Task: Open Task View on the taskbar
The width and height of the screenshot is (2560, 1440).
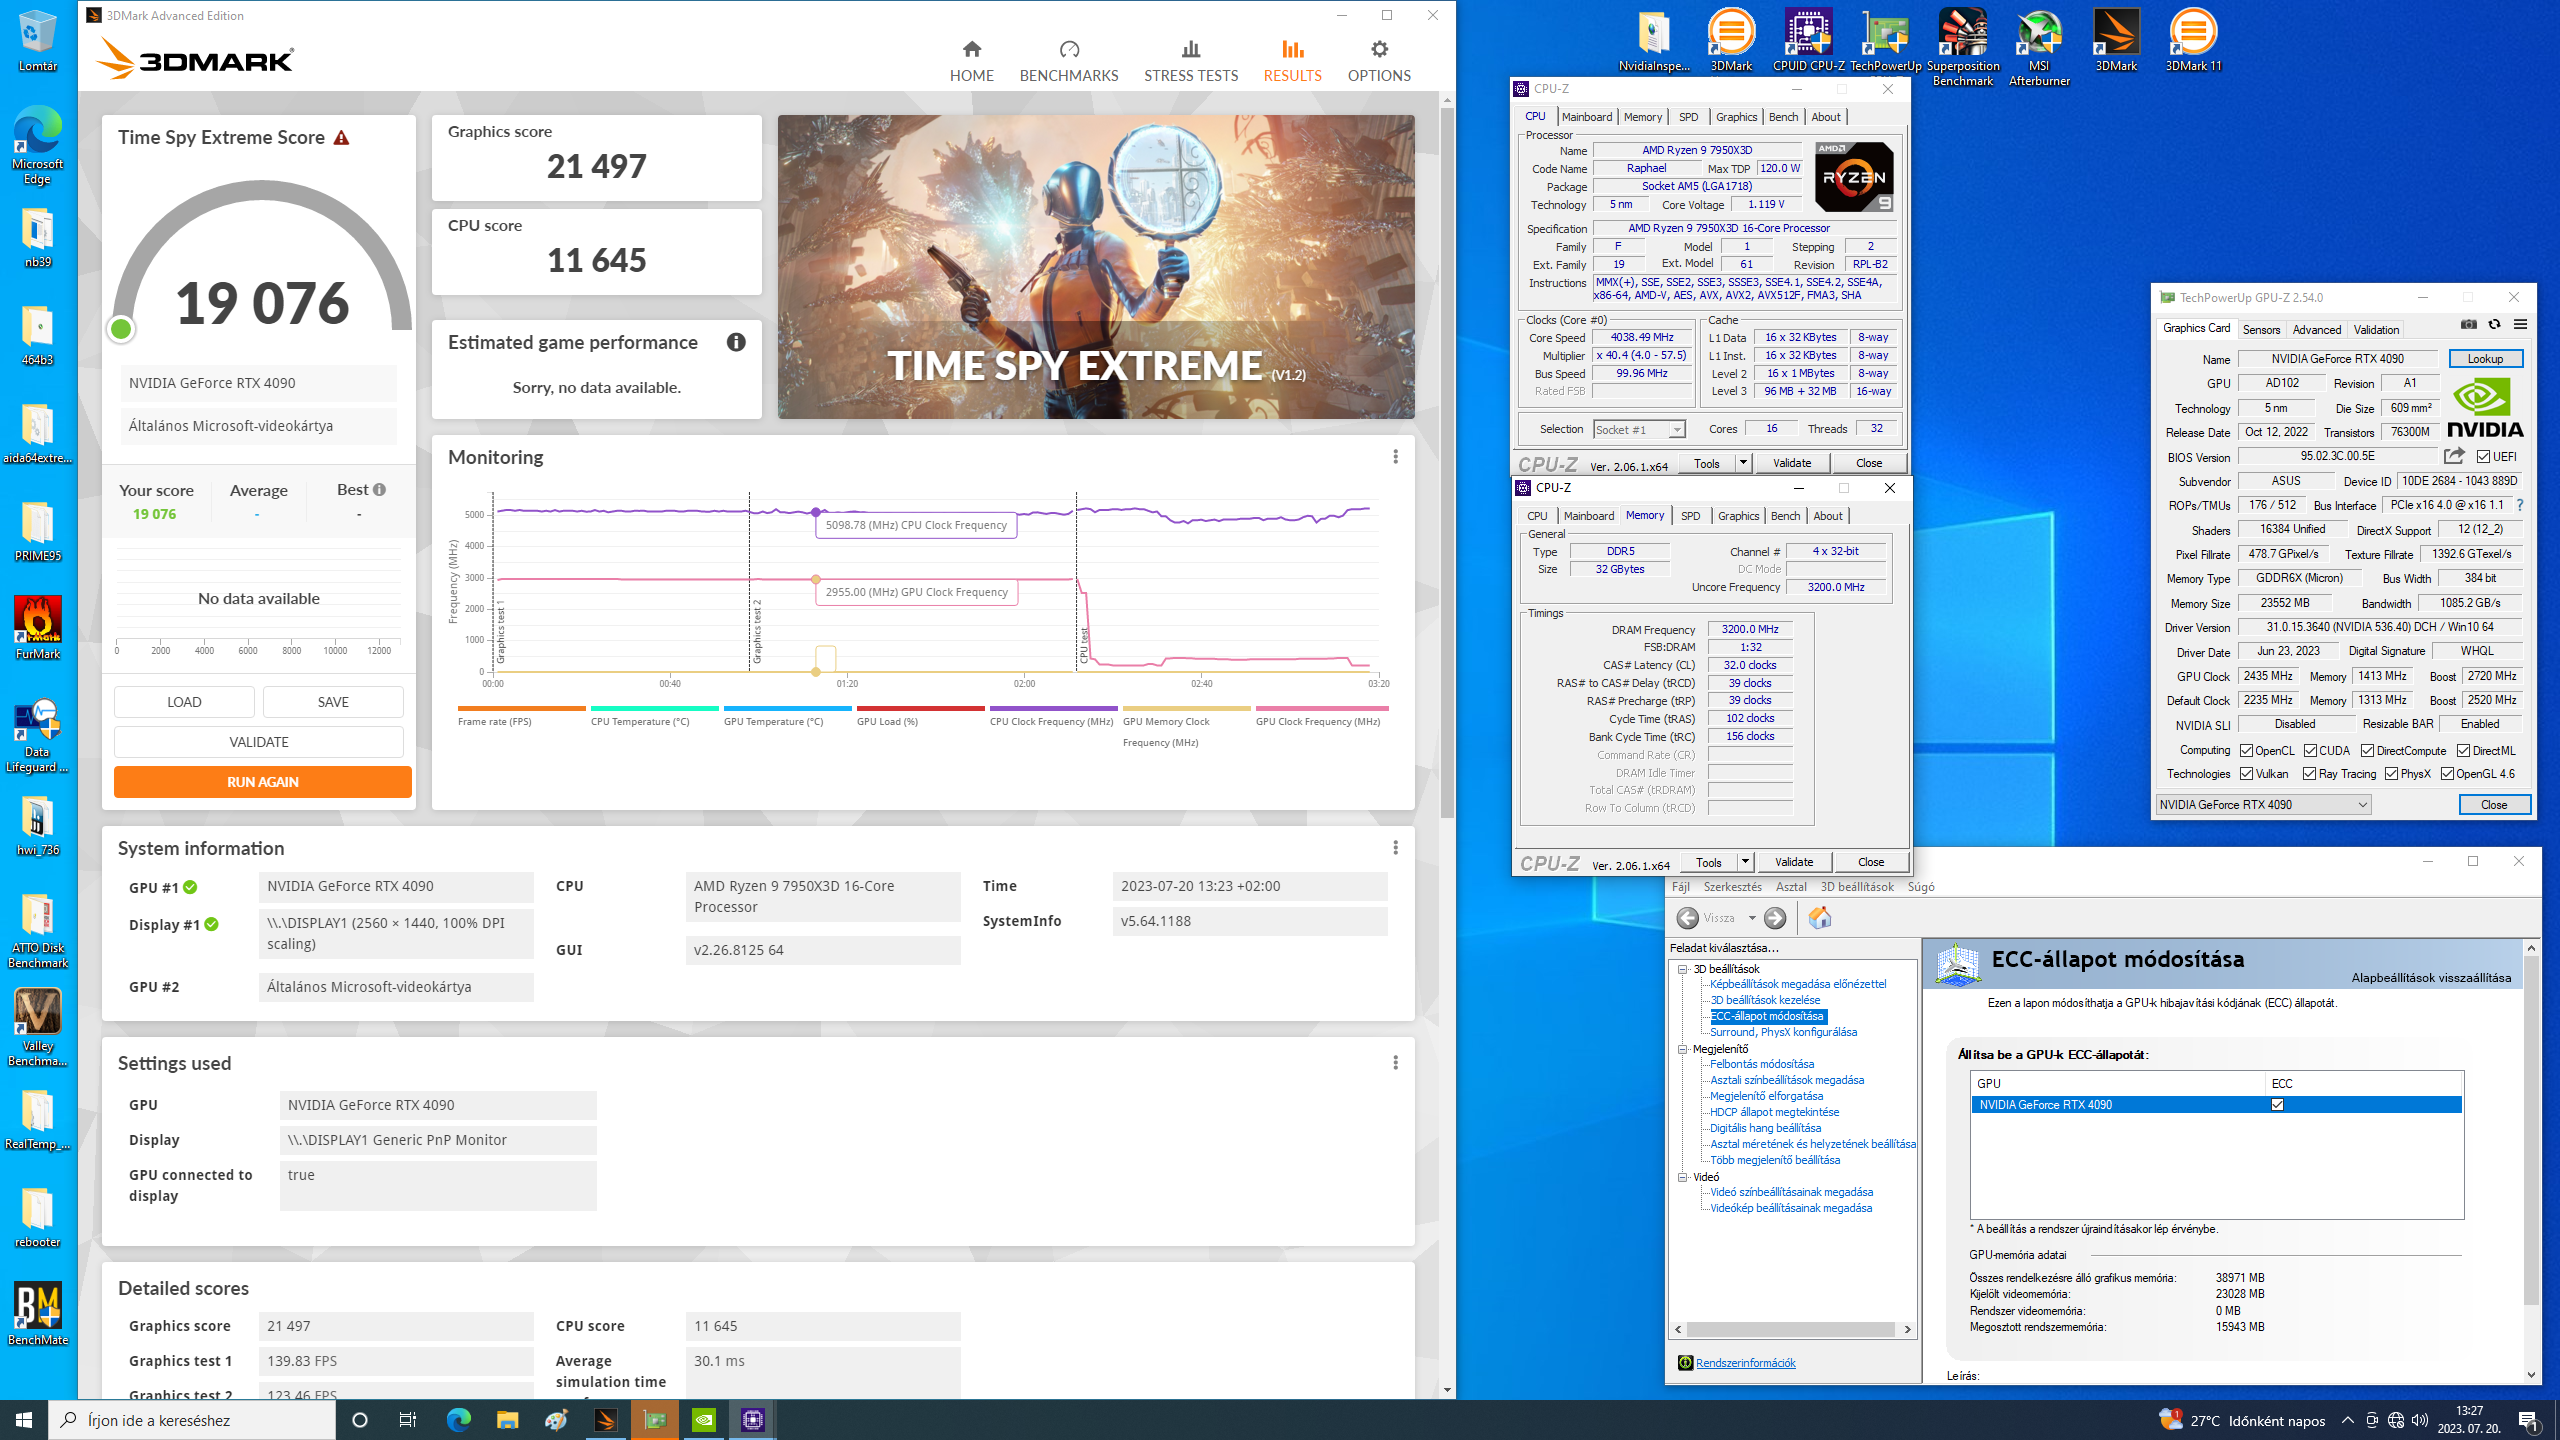Action: click(x=408, y=1420)
